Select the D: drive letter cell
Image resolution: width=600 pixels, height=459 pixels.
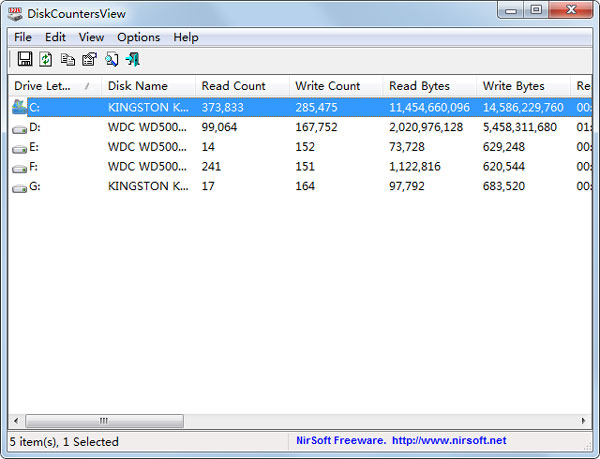point(34,127)
